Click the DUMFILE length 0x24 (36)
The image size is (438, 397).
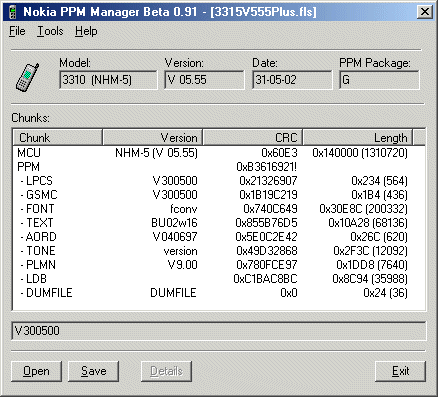click(x=385, y=293)
